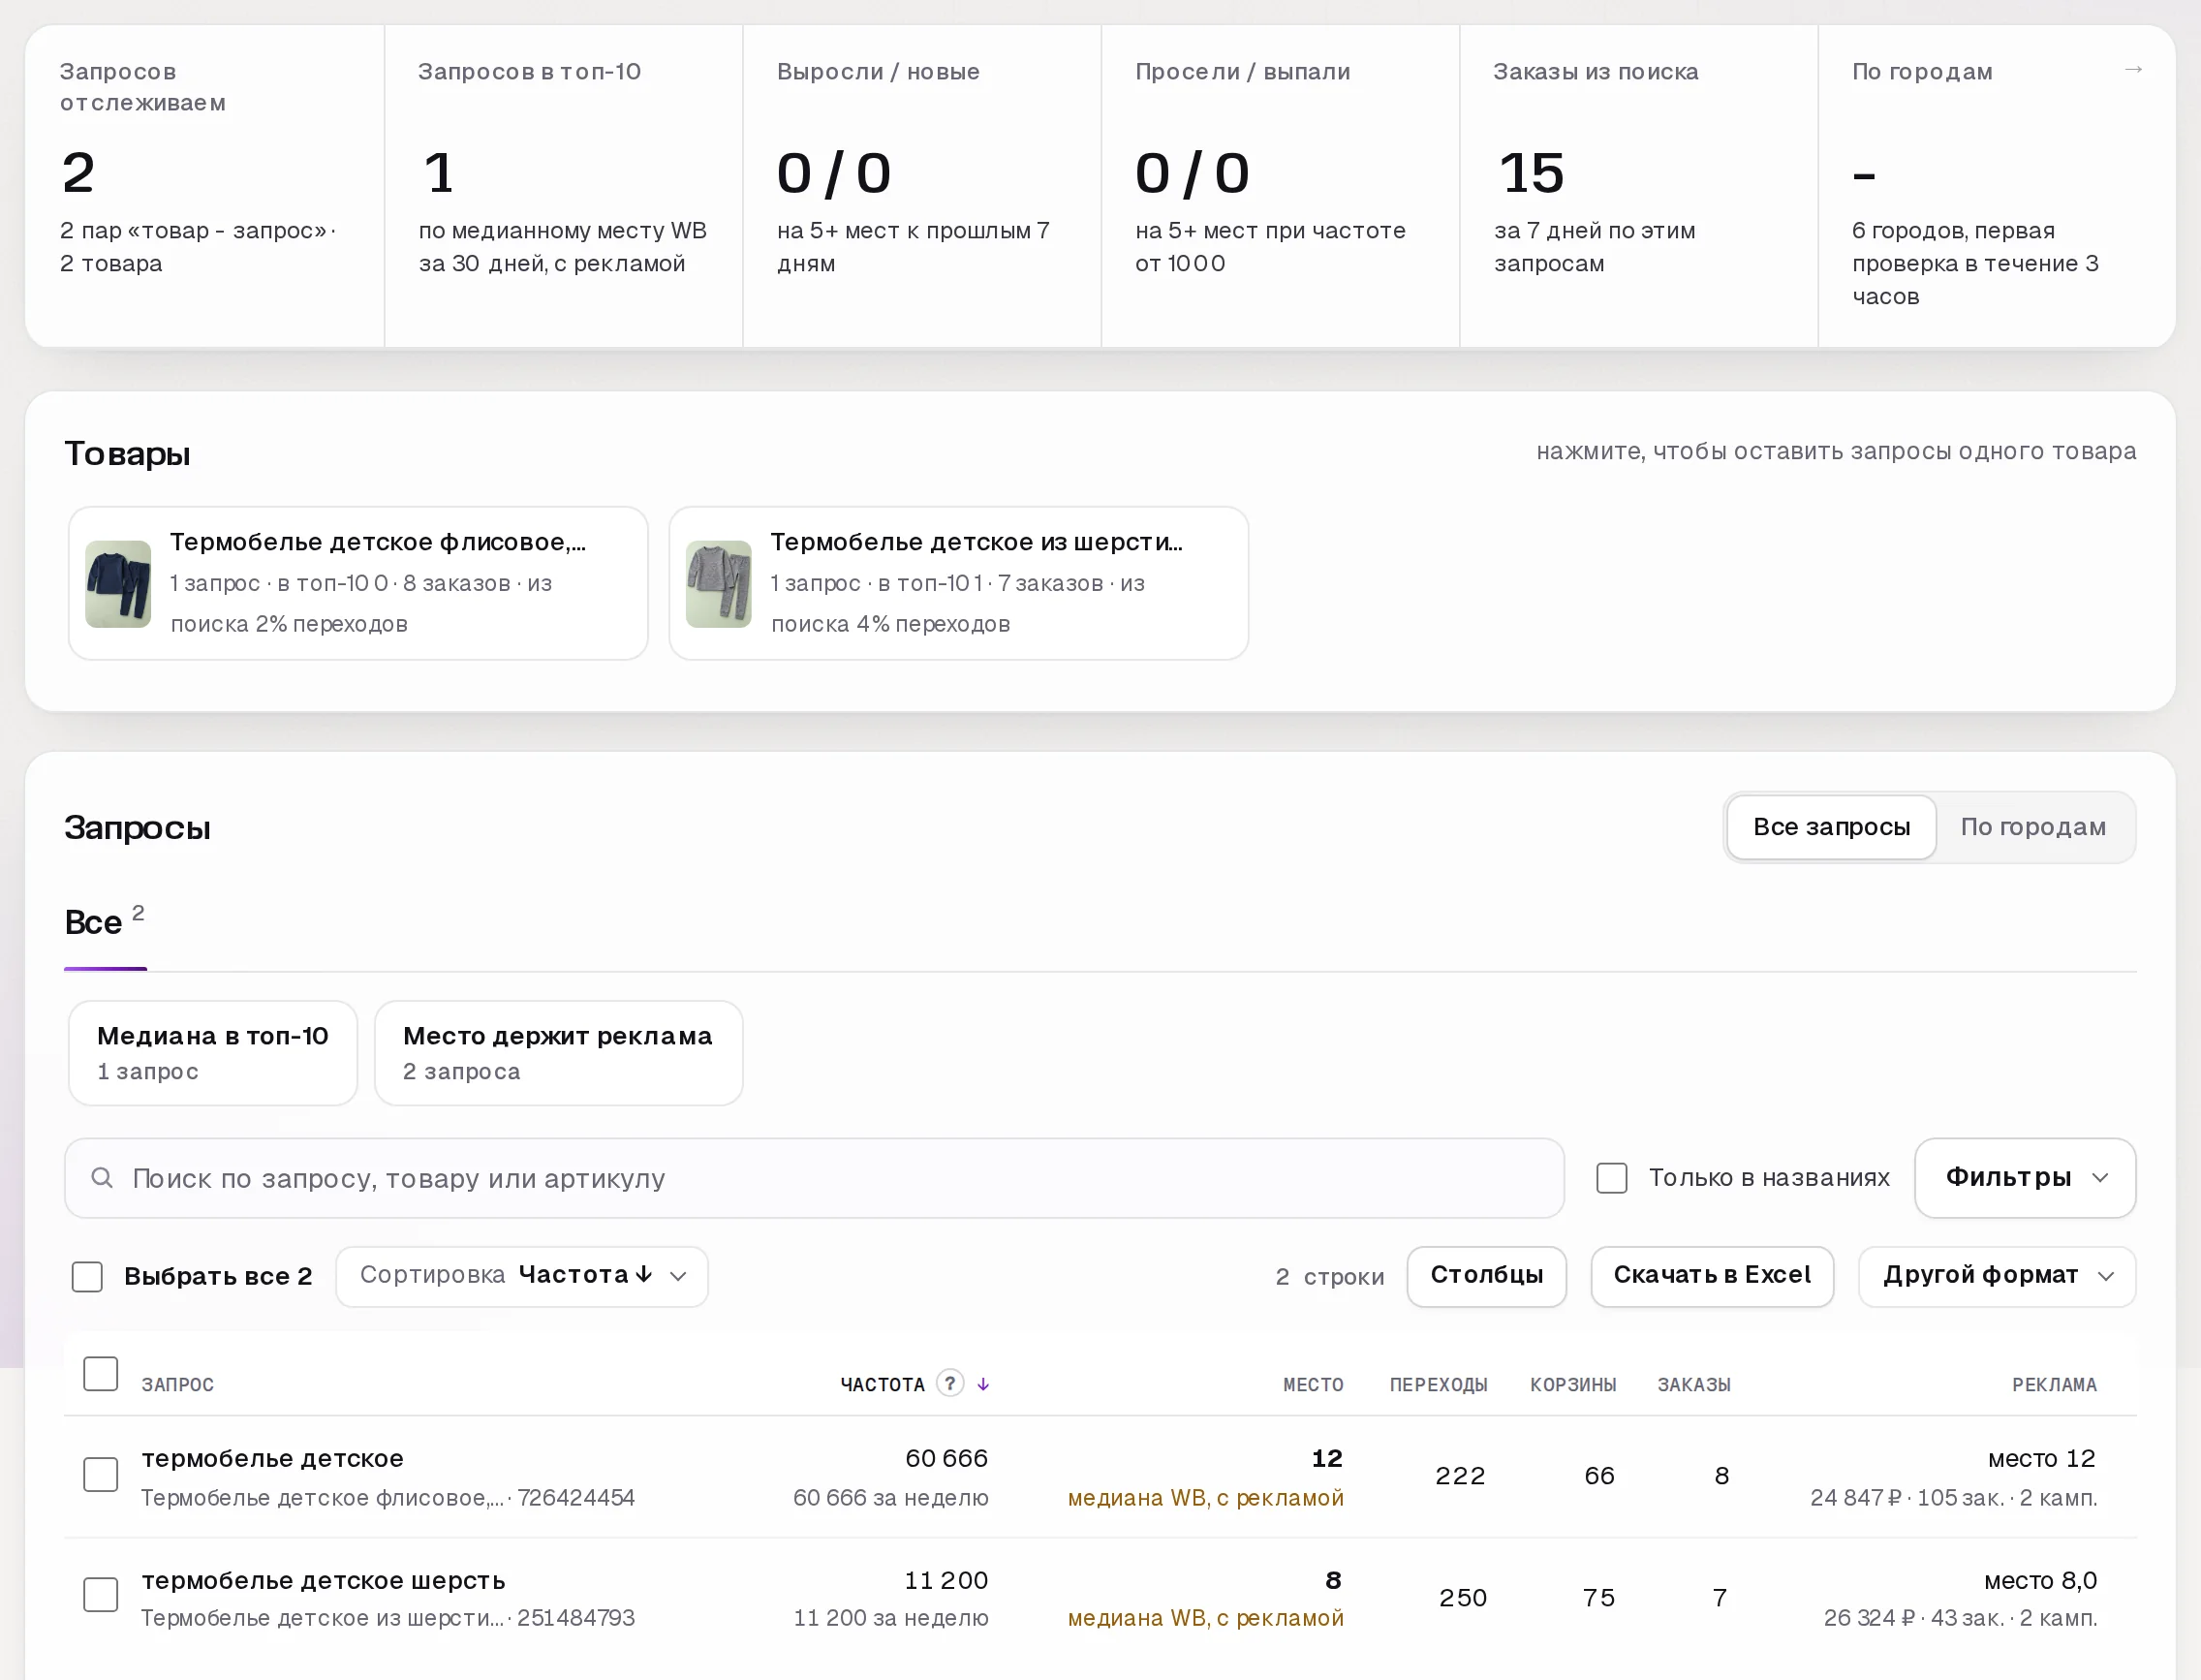Image resolution: width=2201 pixels, height=1680 pixels.
Task: Tick the Только в названиях checkbox
Action: coord(1612,1178)
